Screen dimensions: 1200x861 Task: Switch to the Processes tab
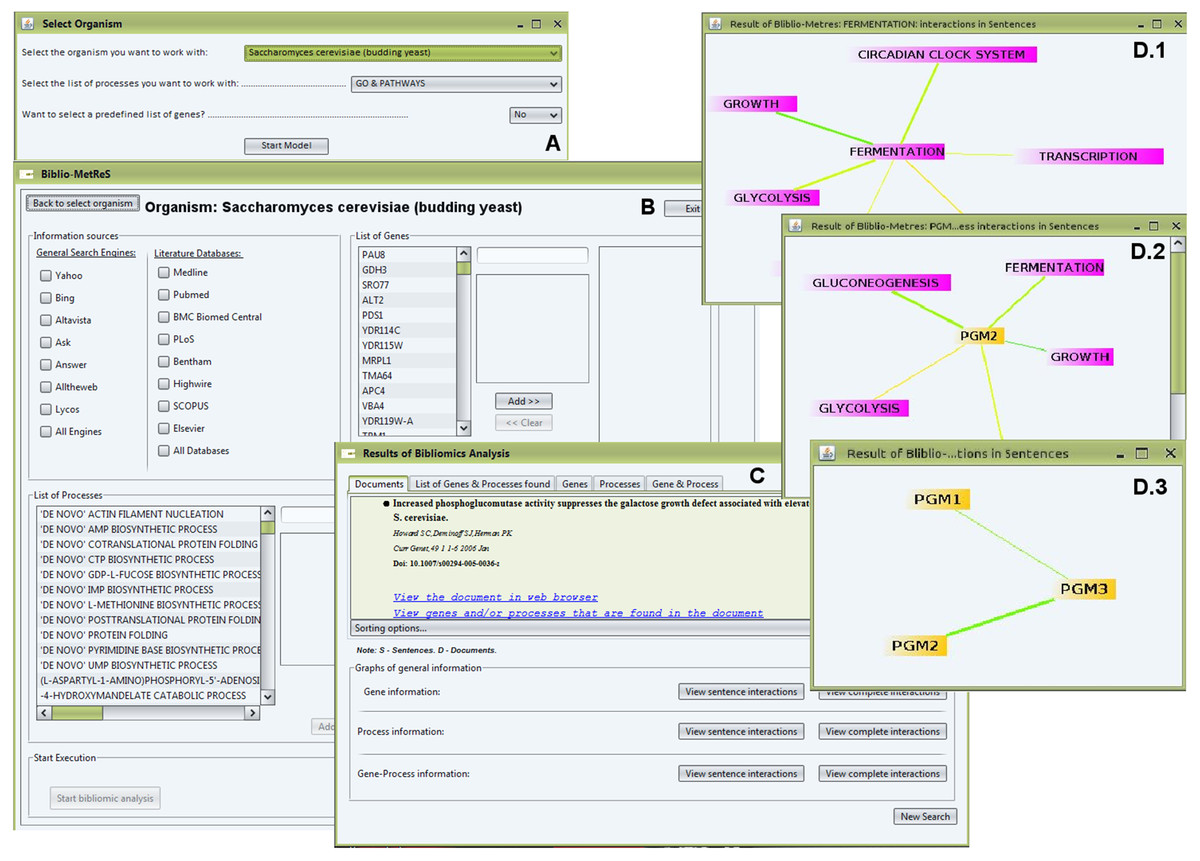(x=620, y=484)
